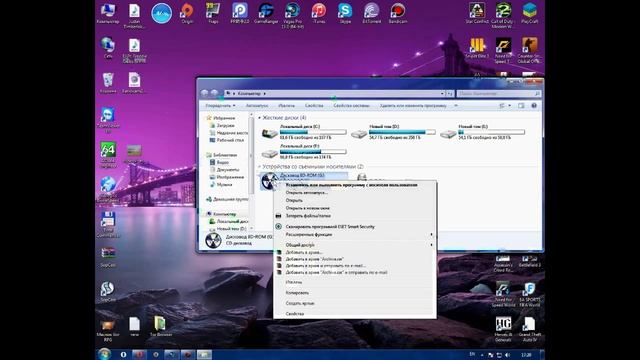The image size is (640, 360).
Task: Collapse the removable media devices group
Action: point(259,167)
